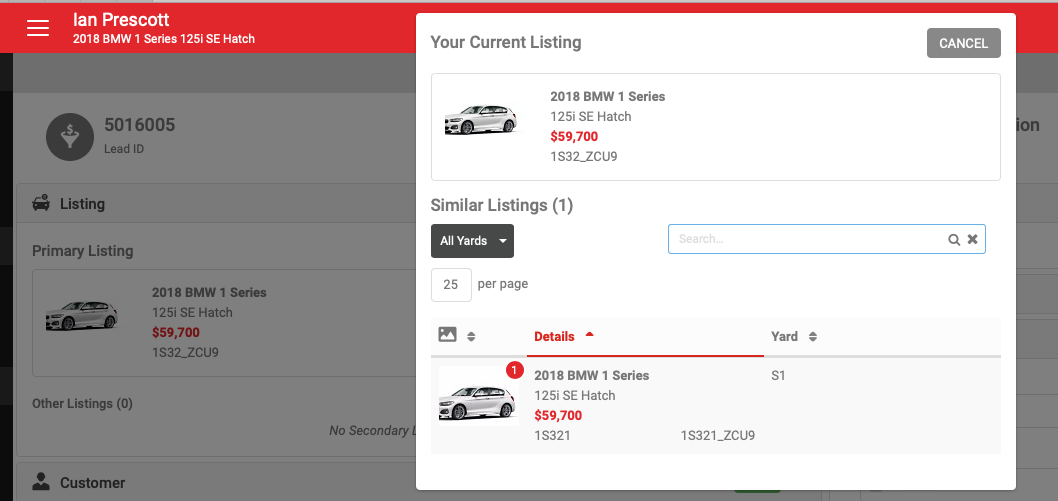Select the similar listing car thumbnail
Viewport: 1058px width, 501px height.
(478, 396)
